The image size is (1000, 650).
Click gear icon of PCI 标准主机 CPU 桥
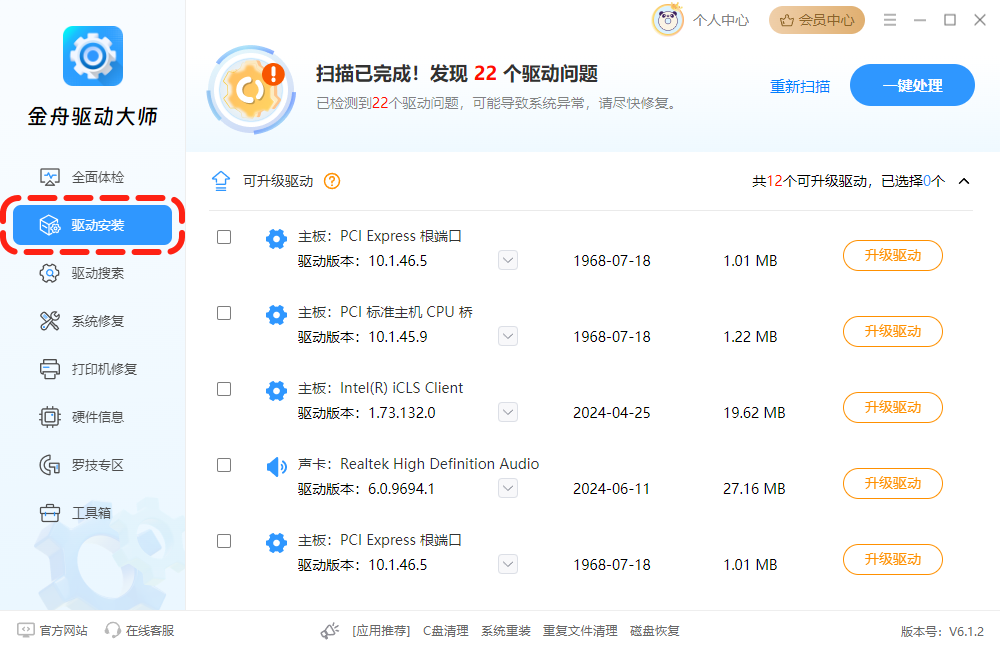(276, 314)
